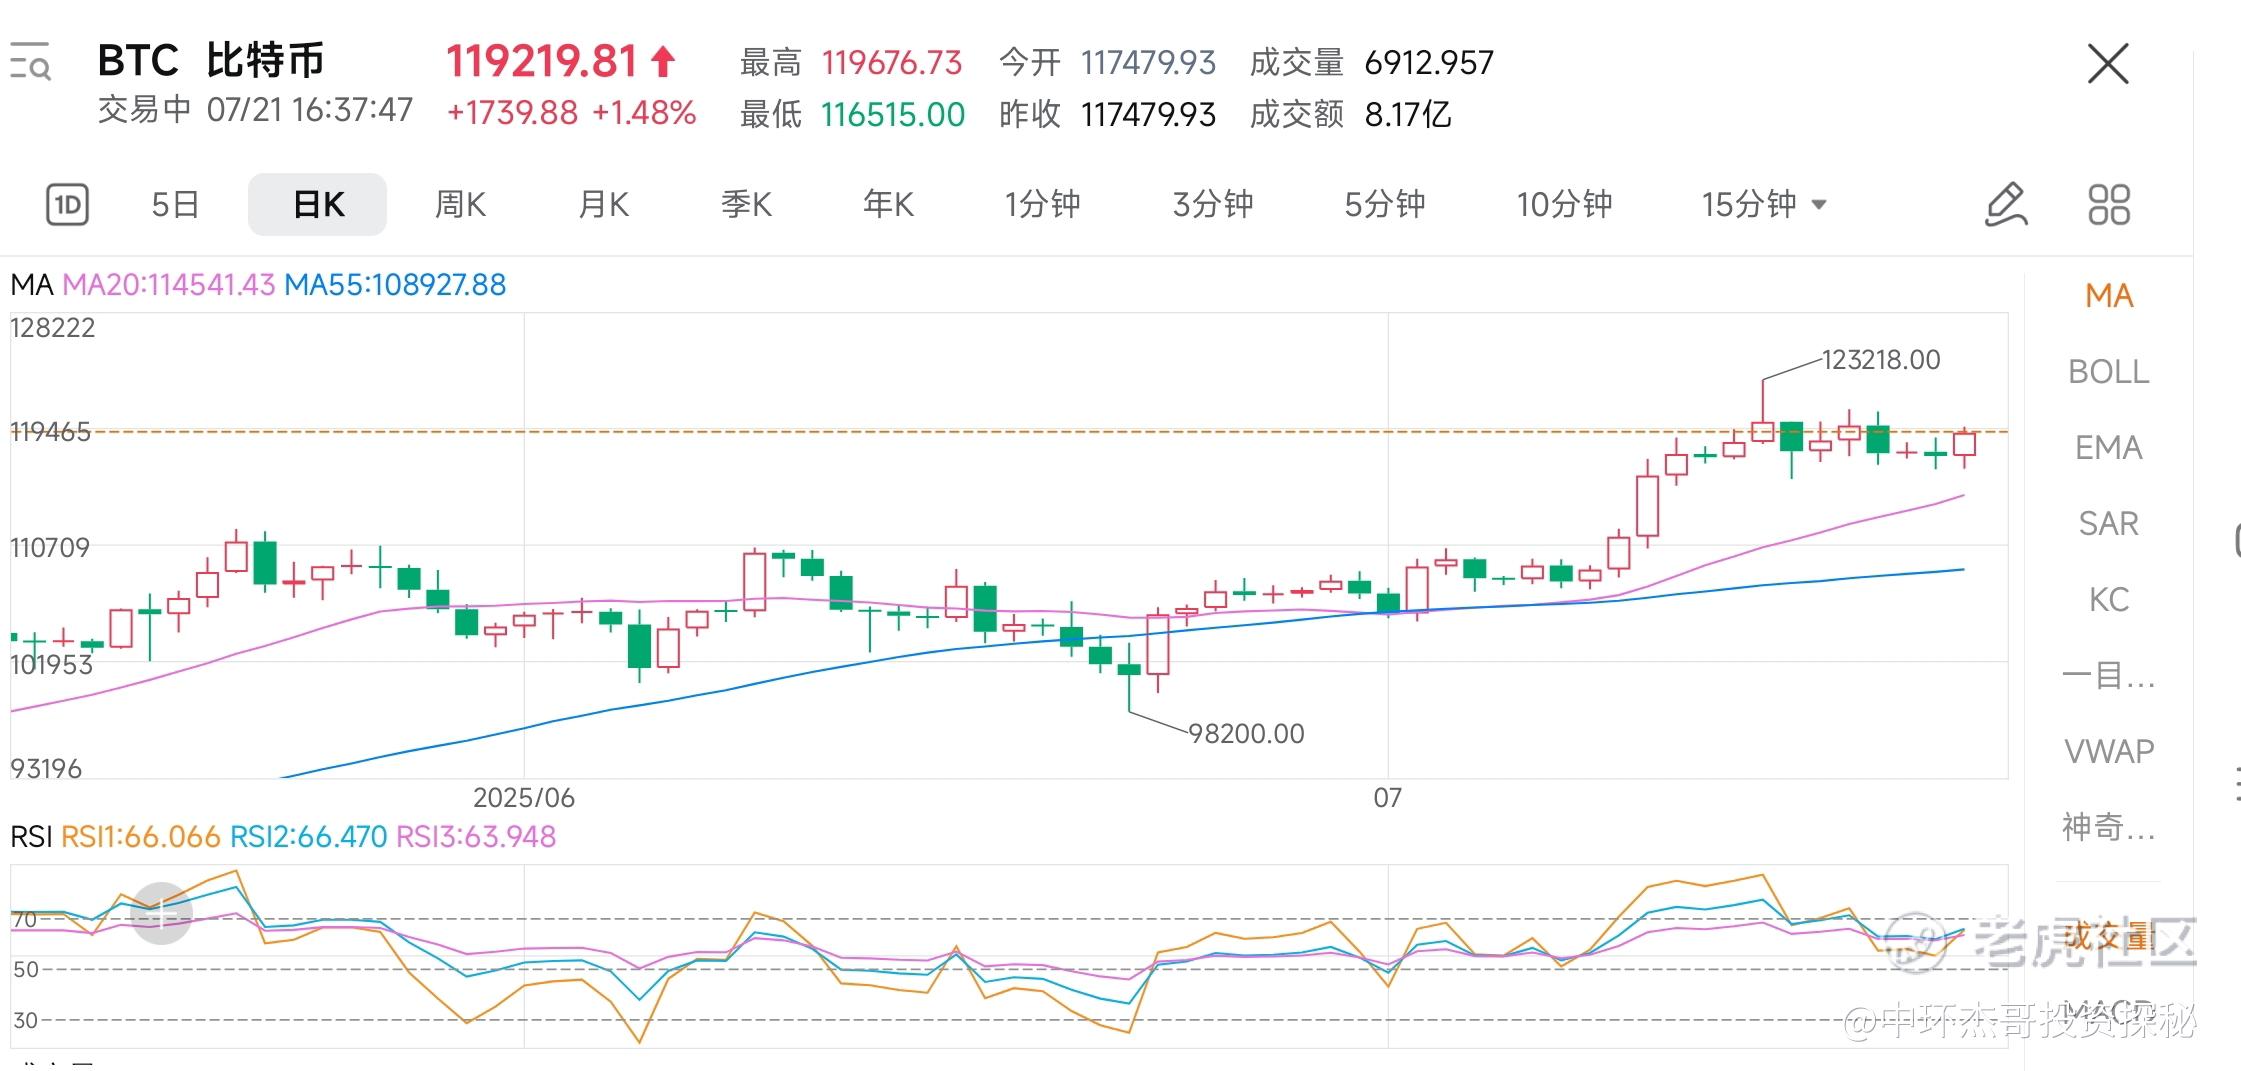The image size is (2241, 1071).
Task: Enable the EMA indicator
Action: pos(2108,448)
